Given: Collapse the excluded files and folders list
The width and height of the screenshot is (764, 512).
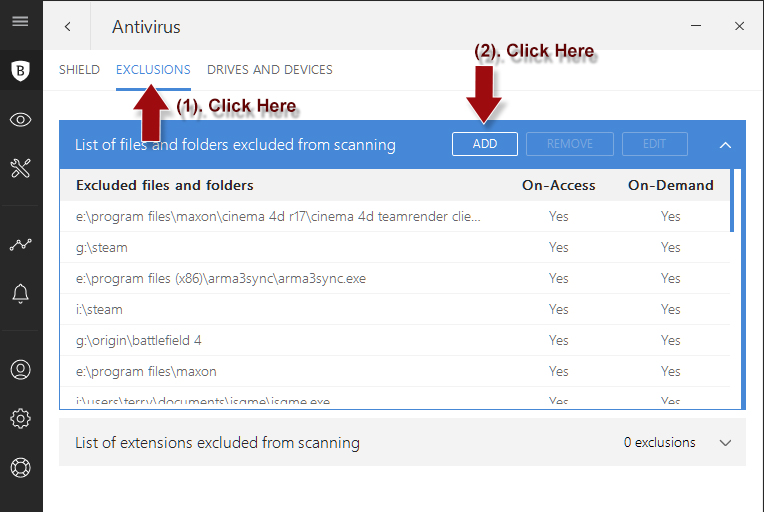Looking at the screenshot, I should [x=726, y=145].
